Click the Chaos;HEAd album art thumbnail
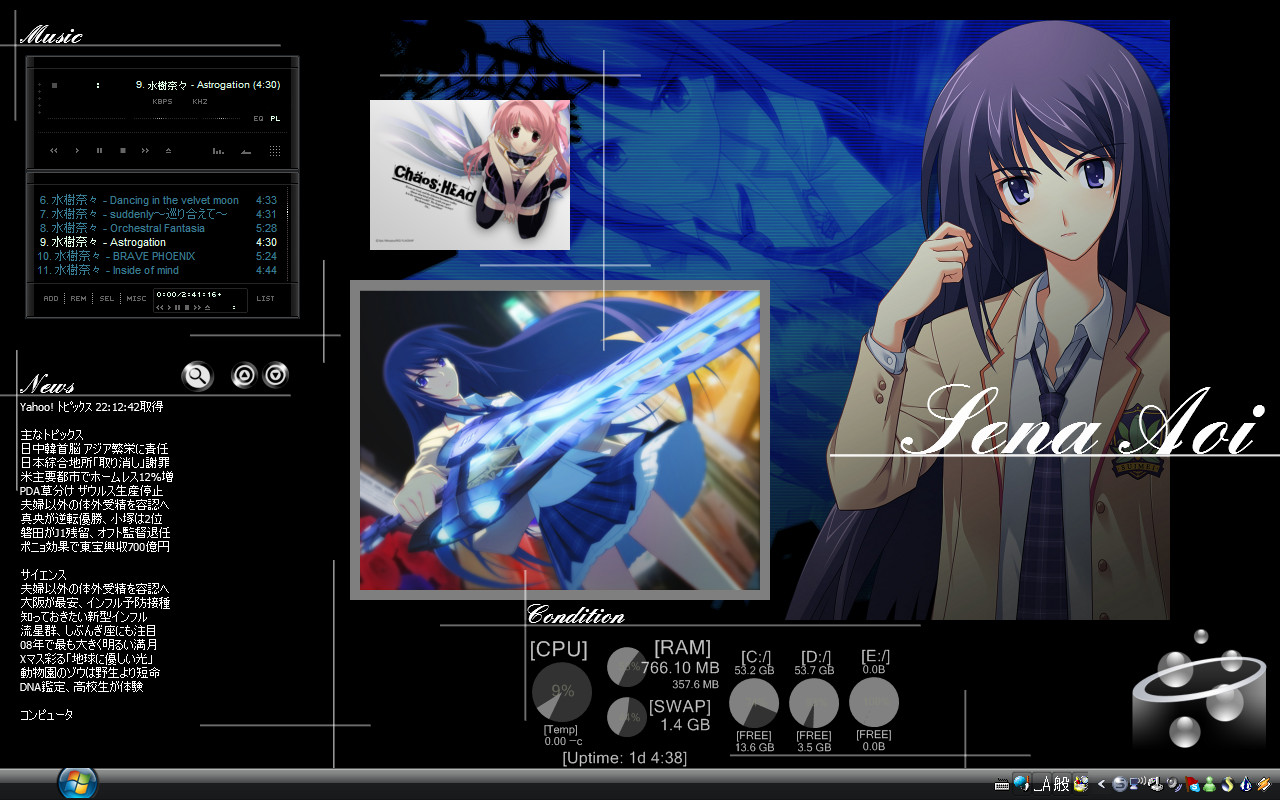Image resolution: width=1280 pixels, height=800 pixels. (470, 175)
